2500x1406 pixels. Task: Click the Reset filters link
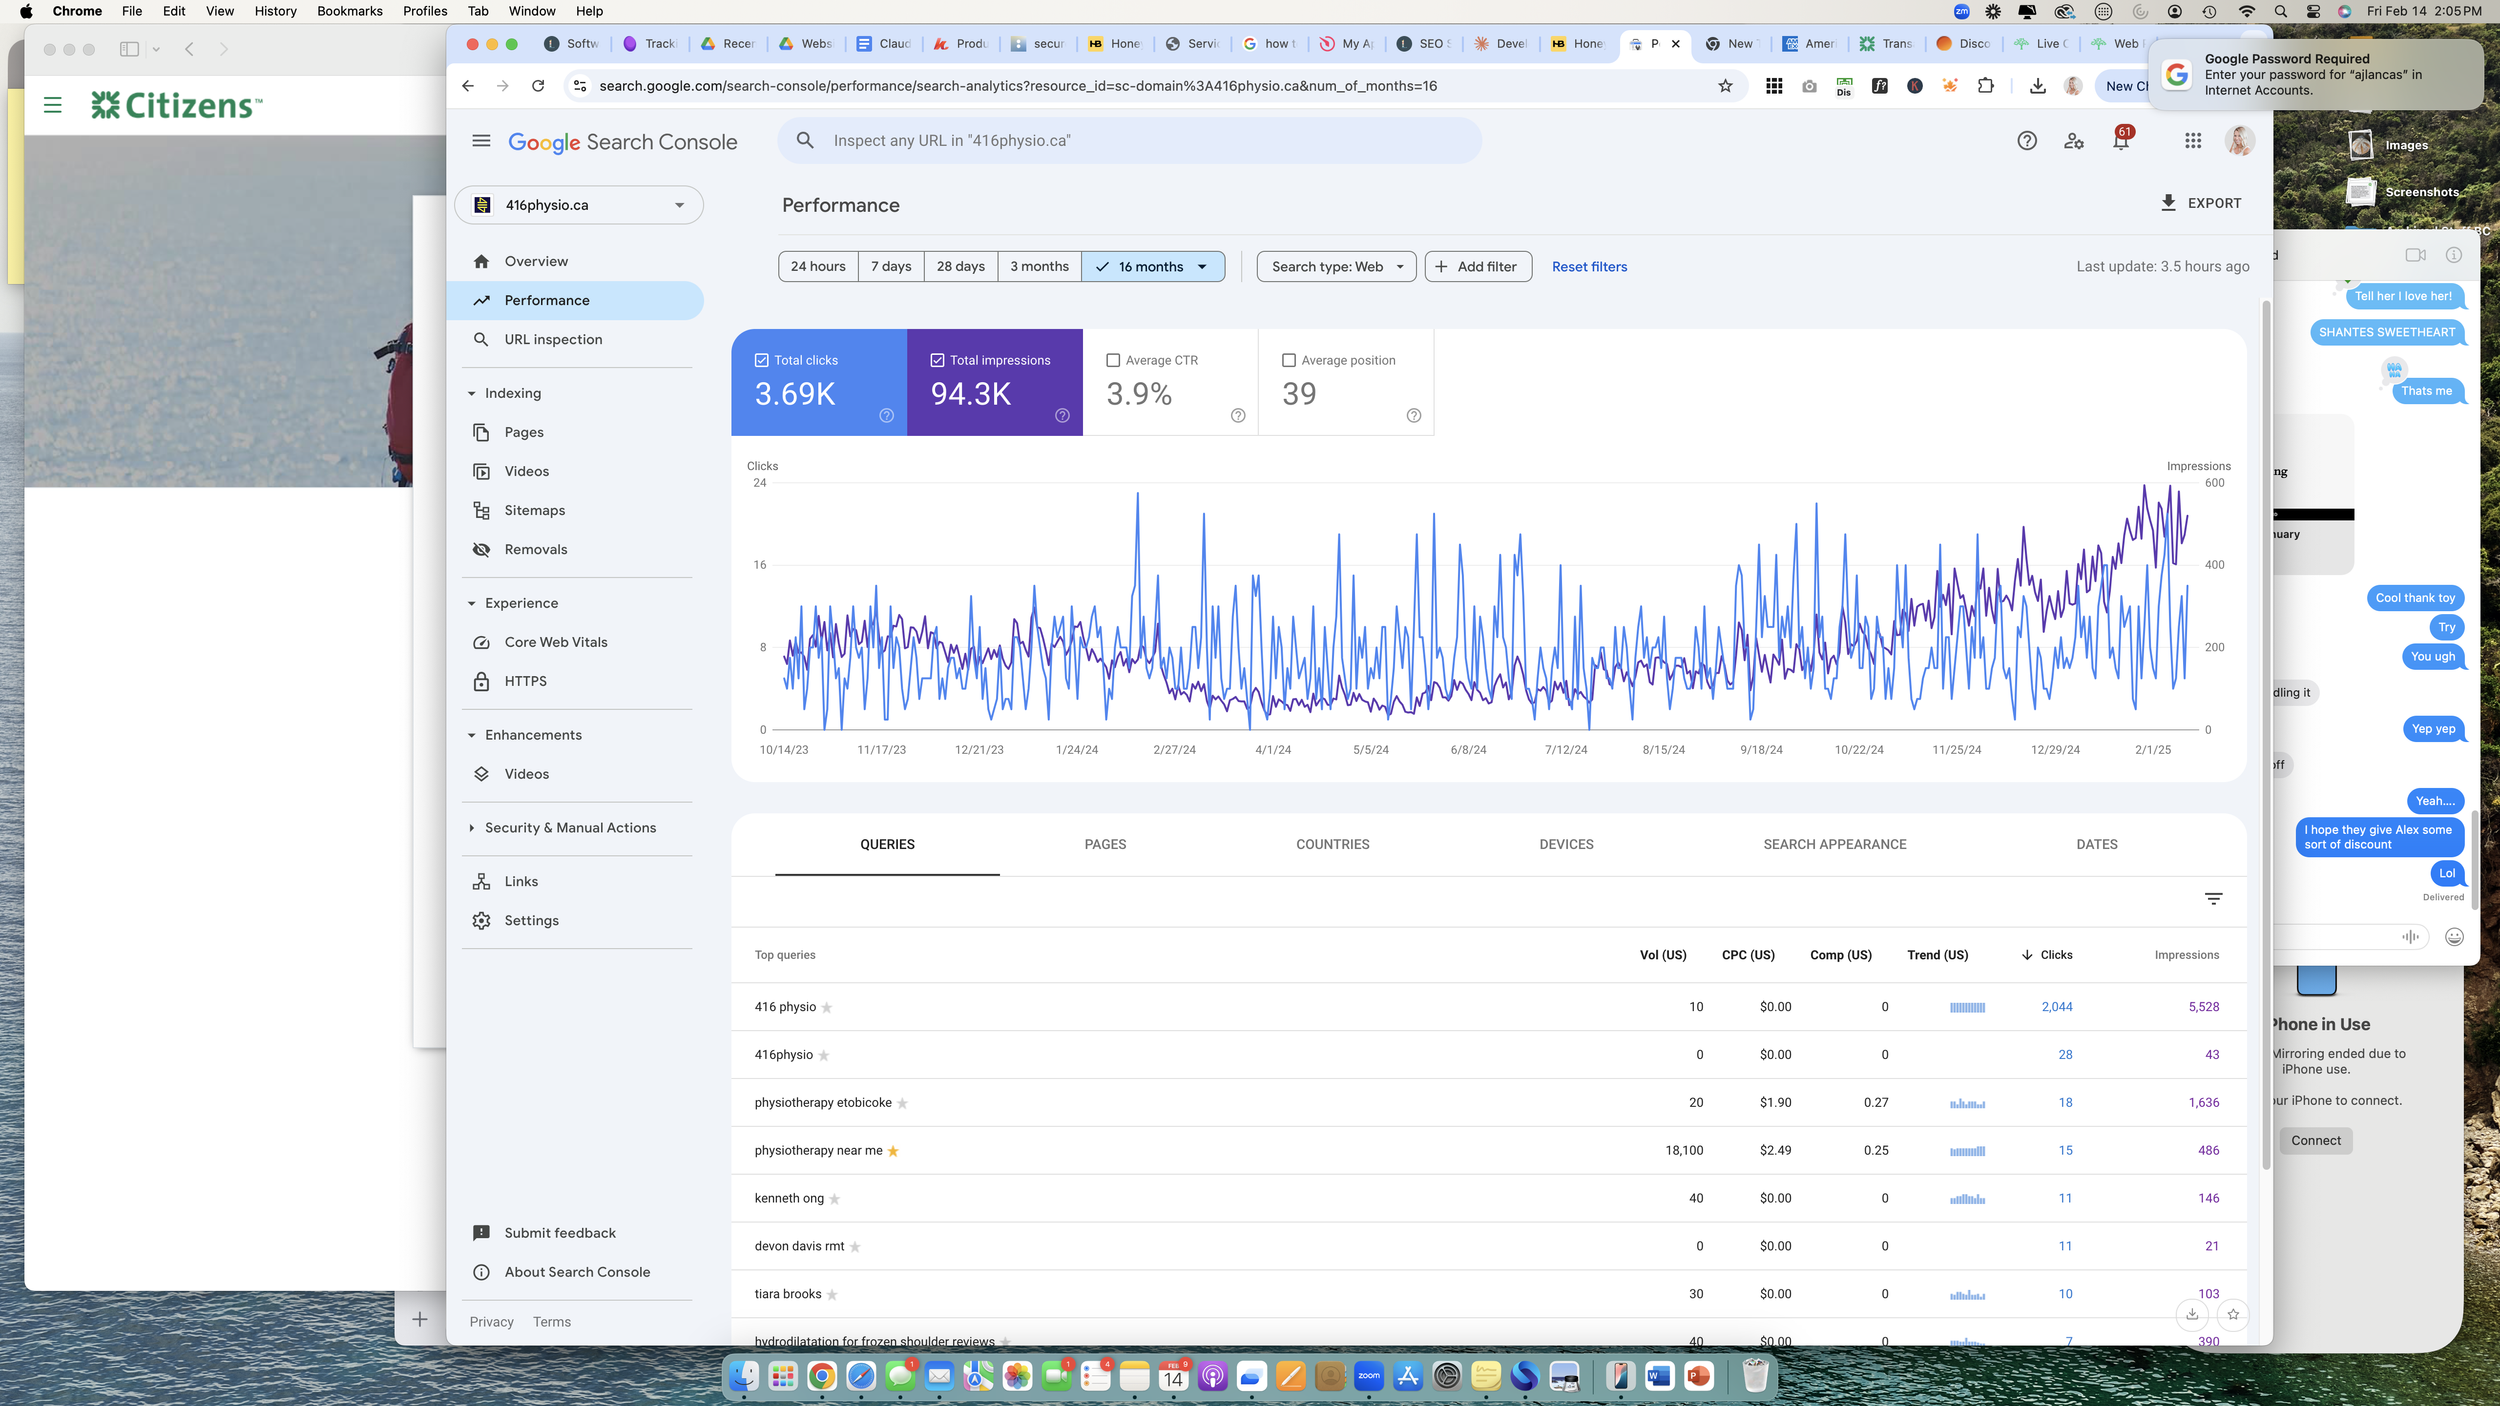click(1589, 266)
